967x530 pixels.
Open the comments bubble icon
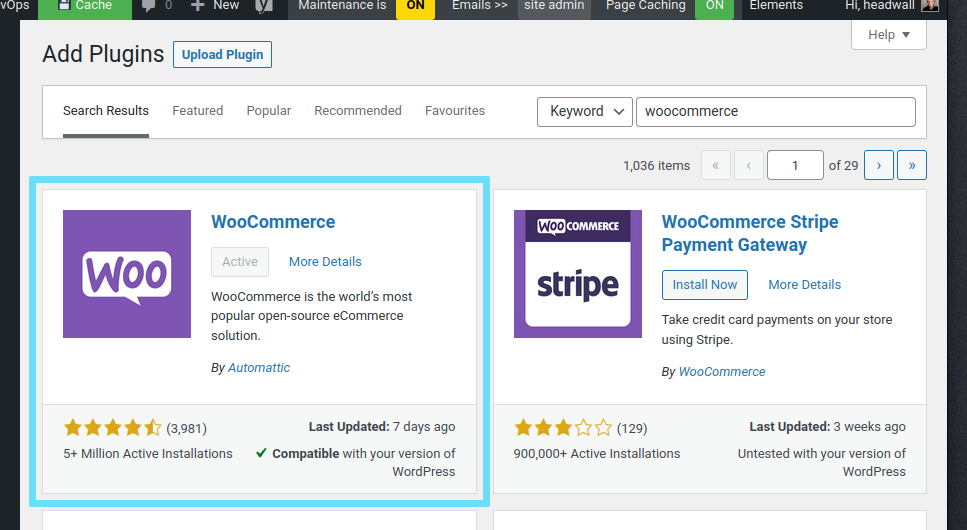pos(149,6)
